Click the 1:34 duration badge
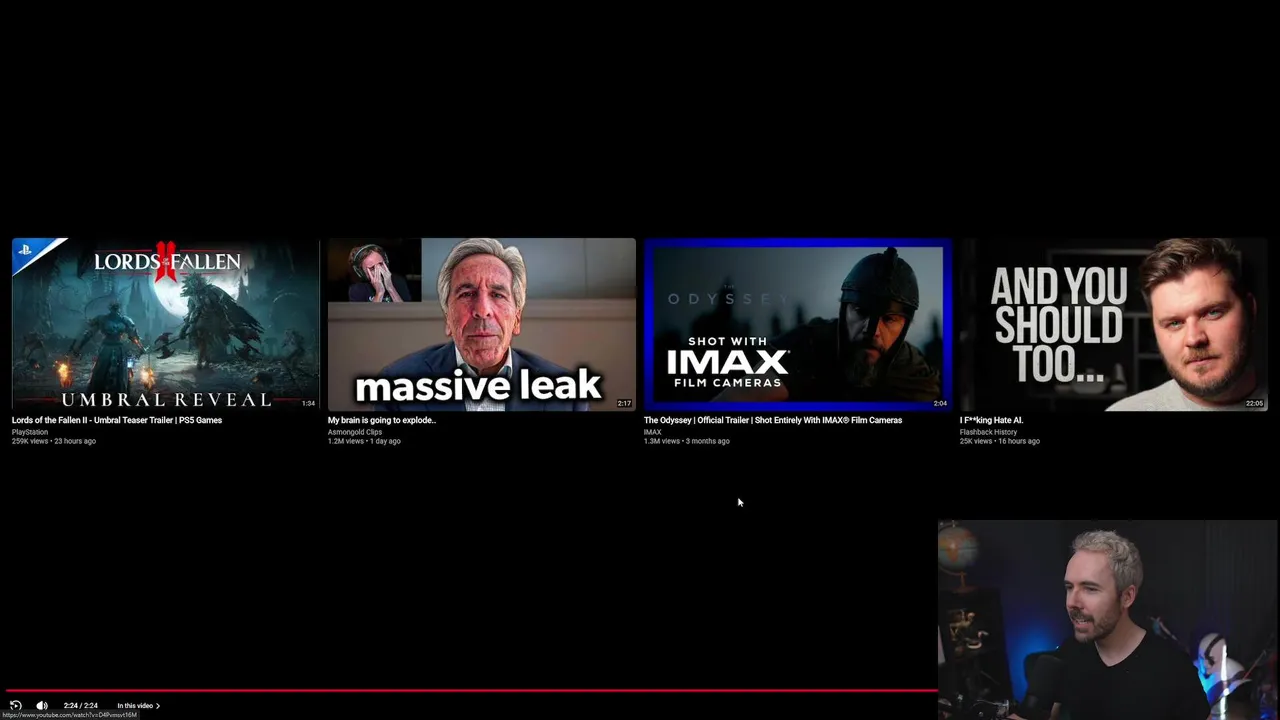The height and width of the screenshot is (720, 1280). 308,404
